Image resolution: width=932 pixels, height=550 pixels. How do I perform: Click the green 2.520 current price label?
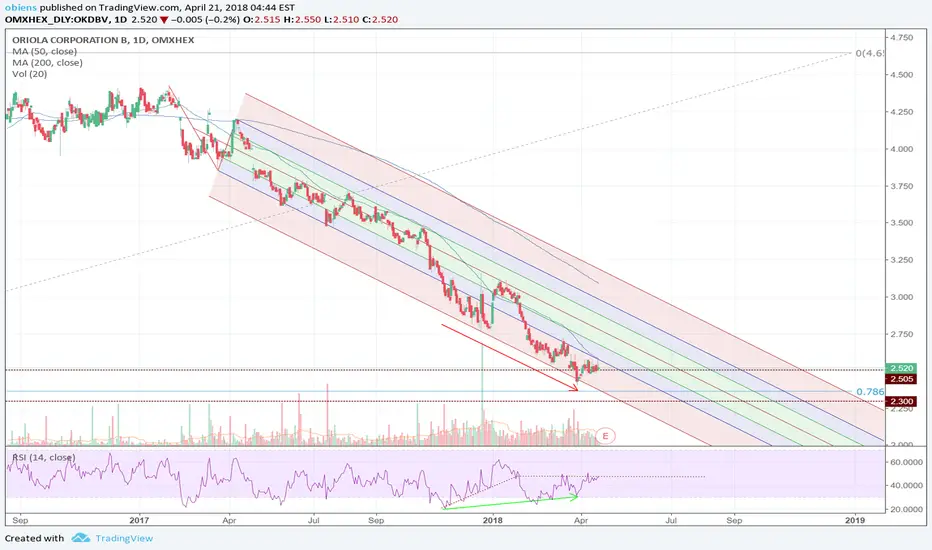tap(901, 369)
